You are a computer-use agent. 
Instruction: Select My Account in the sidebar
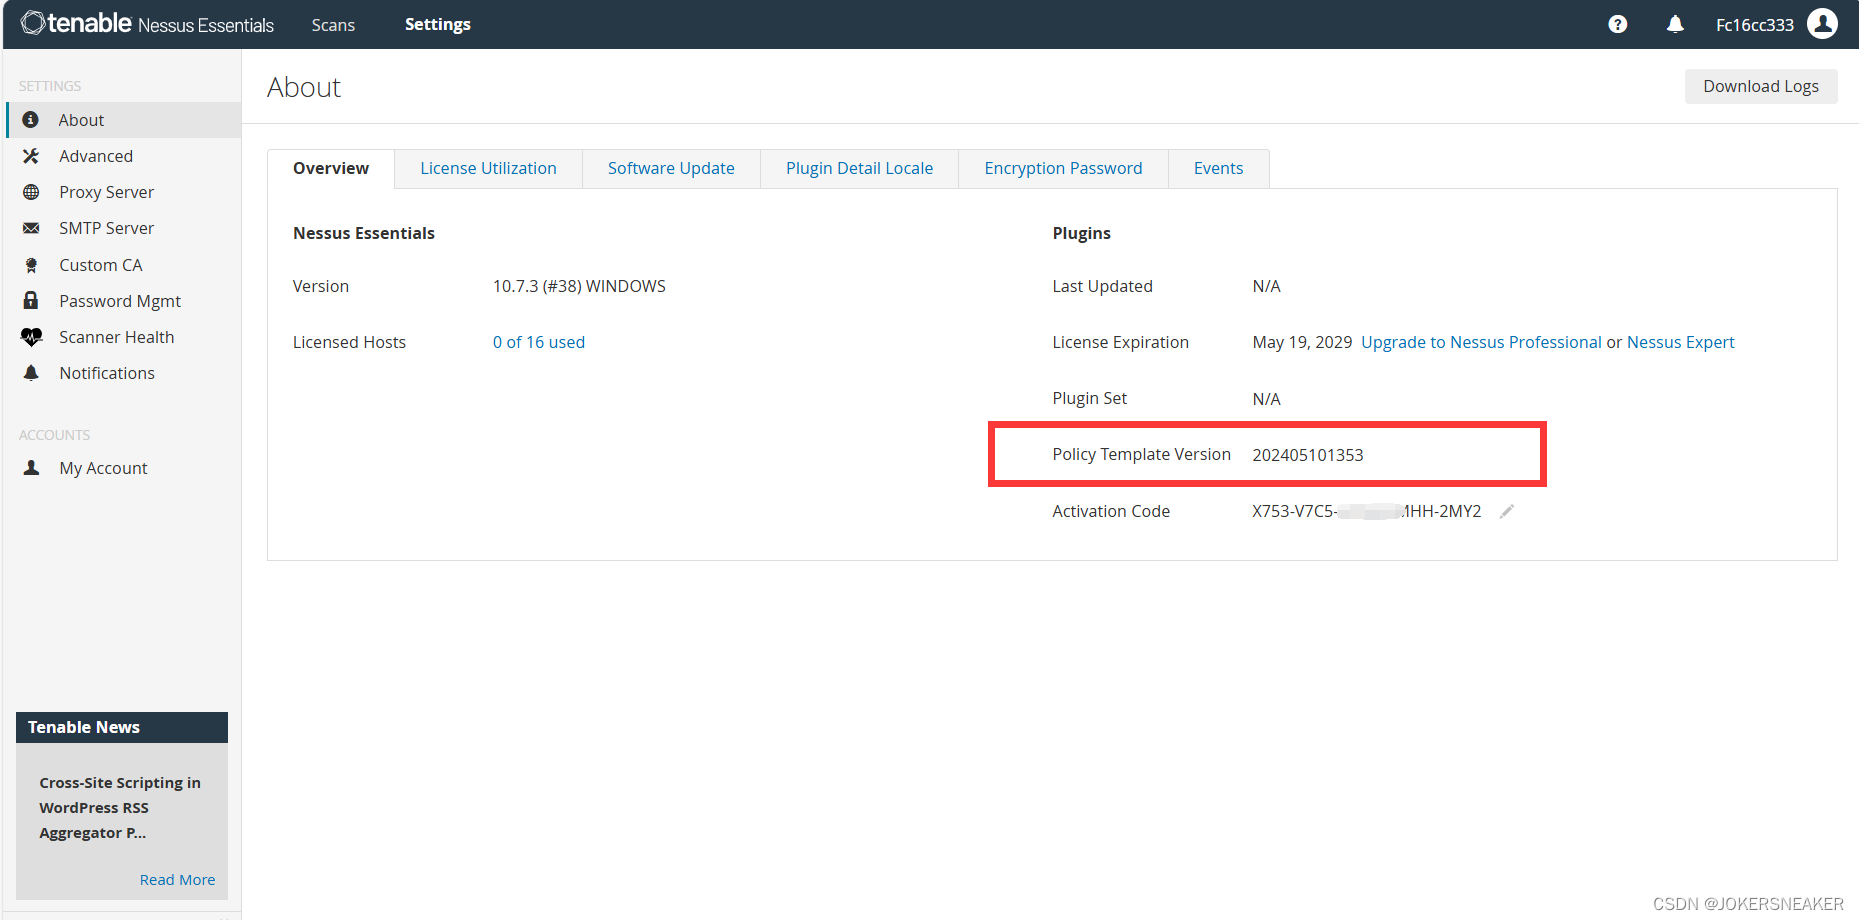[124, 468]
